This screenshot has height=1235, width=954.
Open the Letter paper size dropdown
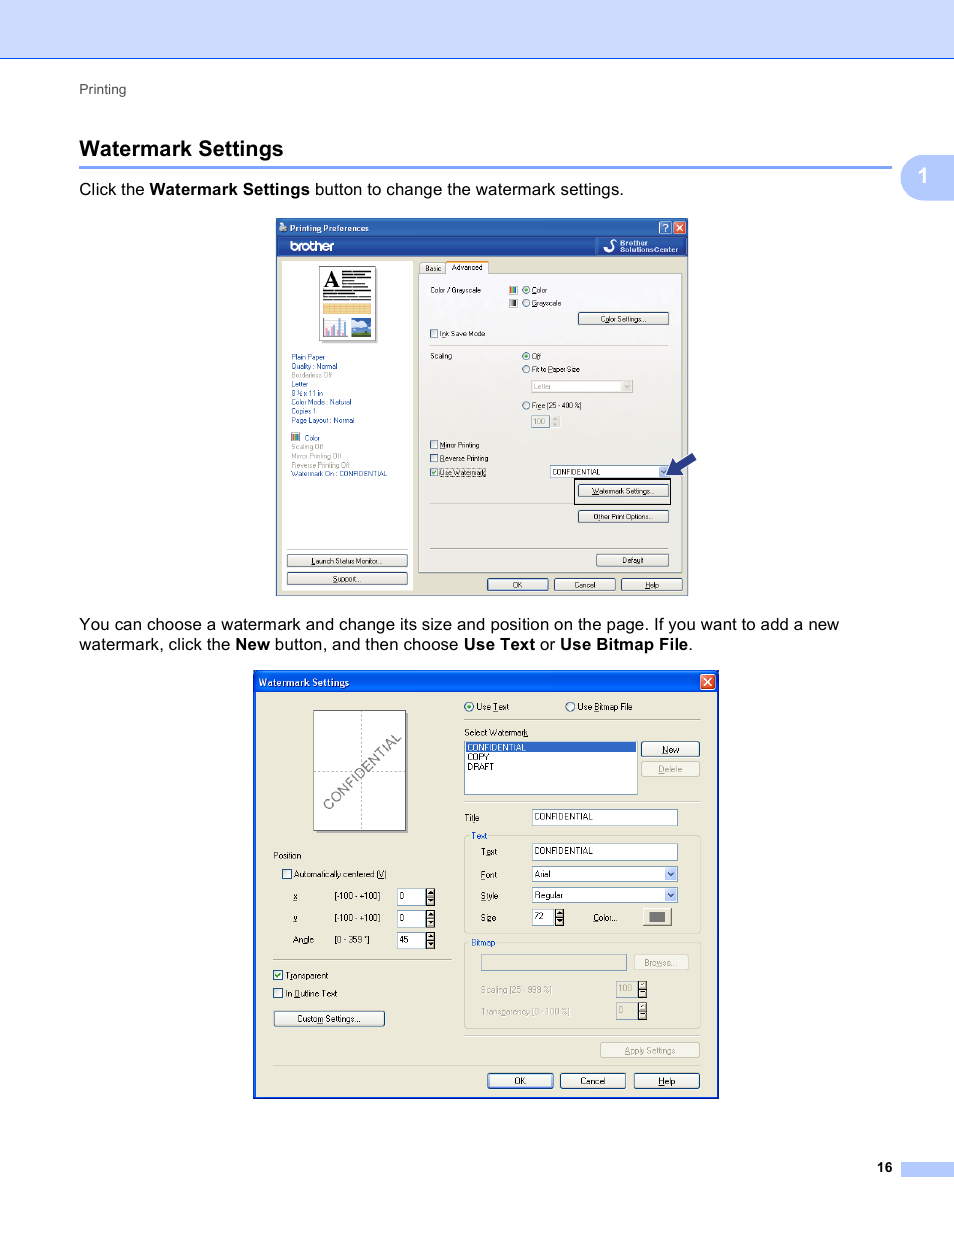point(627,387)
